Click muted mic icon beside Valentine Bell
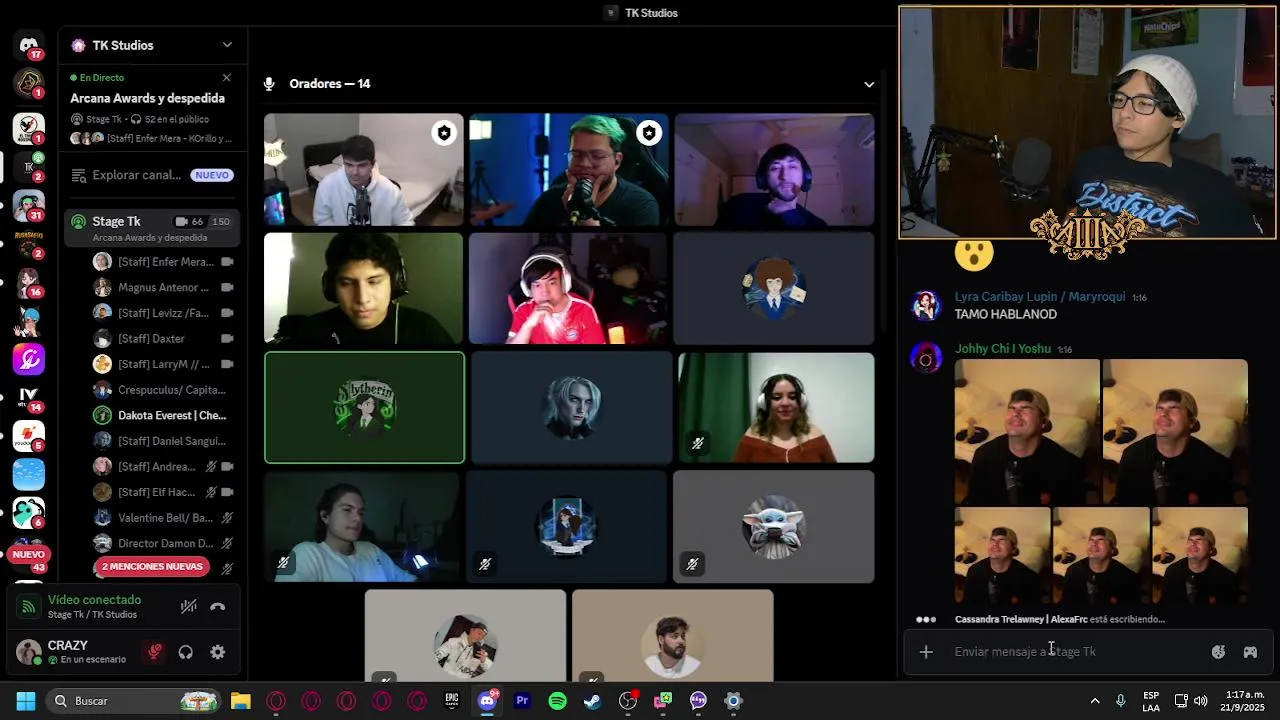Screen dimensions: 1280x720 coord(227,518)
